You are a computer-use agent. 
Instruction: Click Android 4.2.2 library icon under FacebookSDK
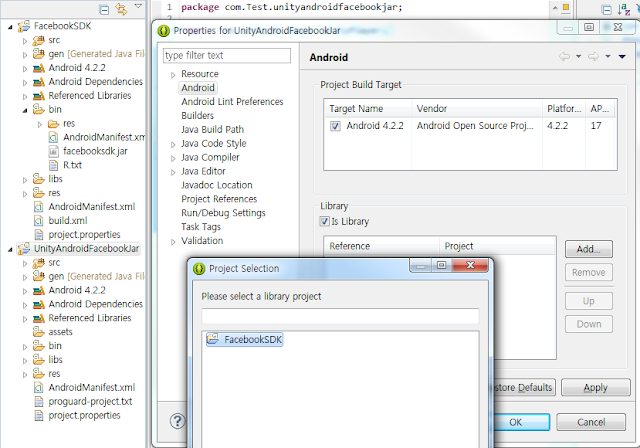pos(38,68)
